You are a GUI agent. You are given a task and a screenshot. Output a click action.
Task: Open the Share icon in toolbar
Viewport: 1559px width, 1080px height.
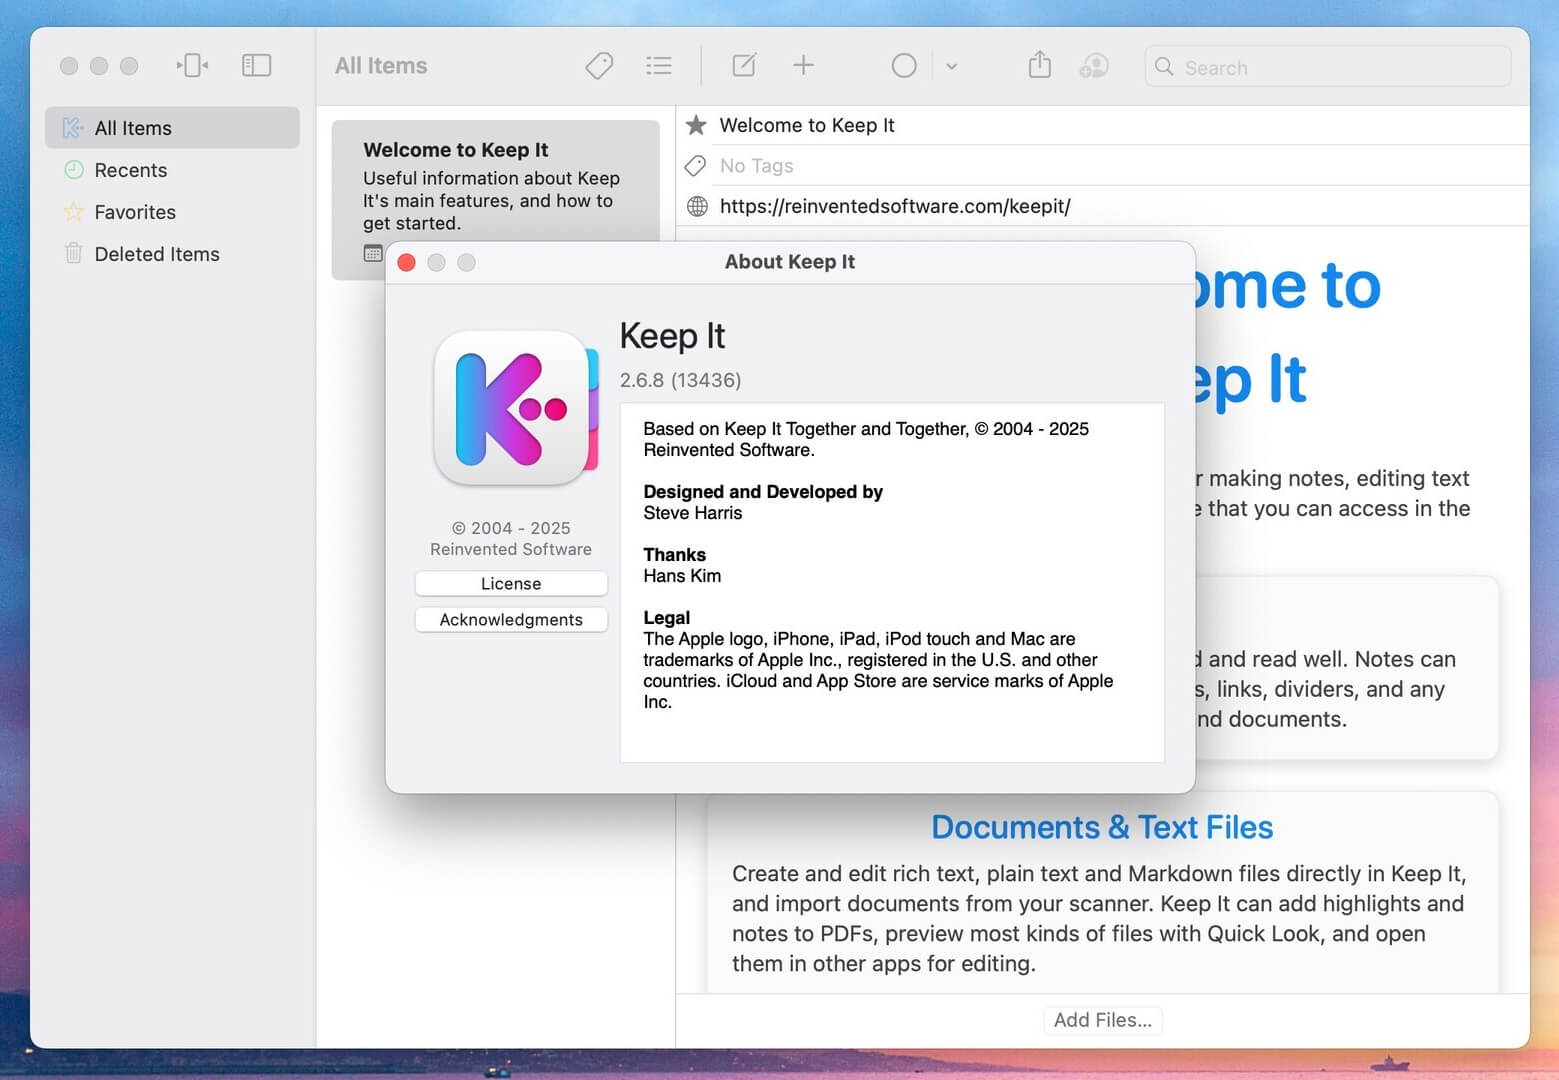1040,65
